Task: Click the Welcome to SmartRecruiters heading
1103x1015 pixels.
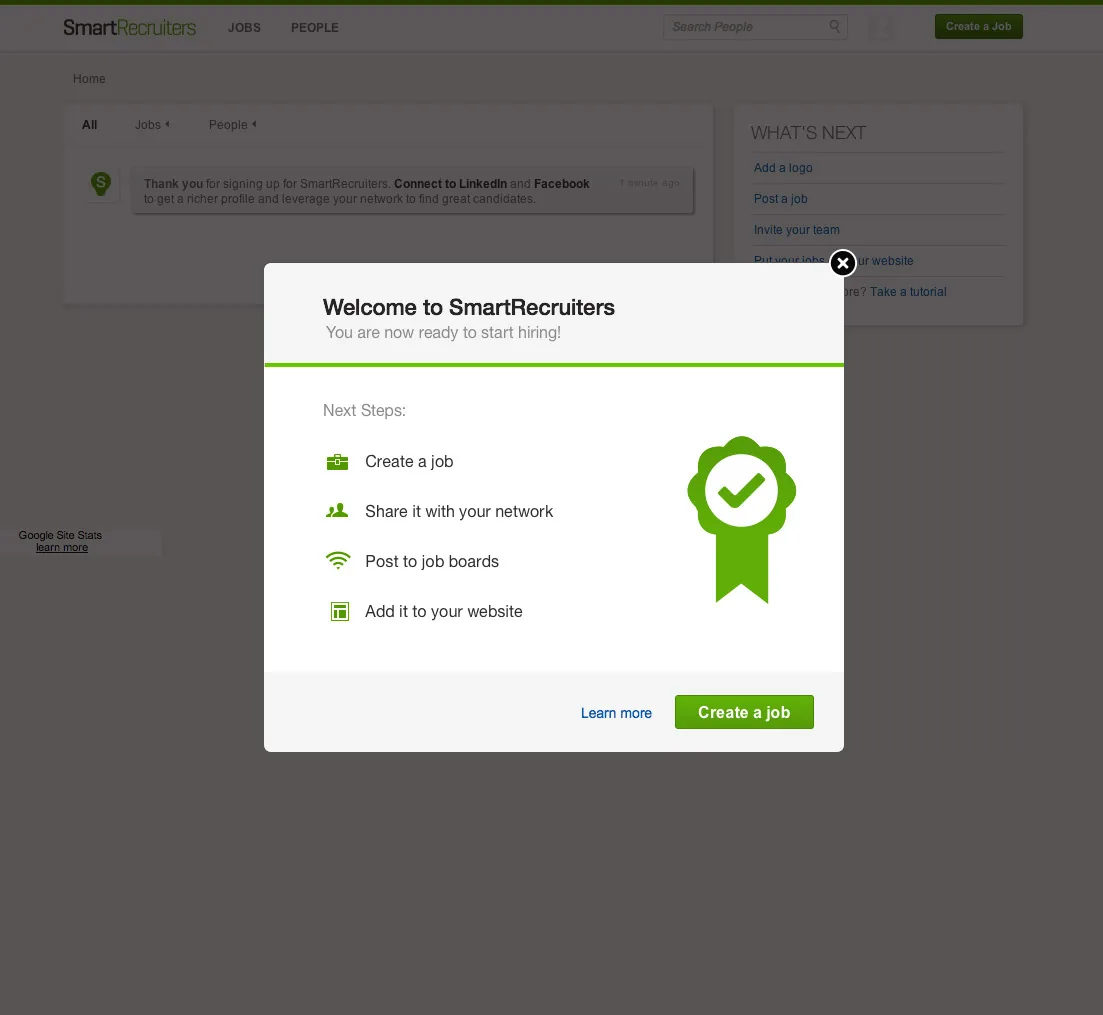Action: 468,307
